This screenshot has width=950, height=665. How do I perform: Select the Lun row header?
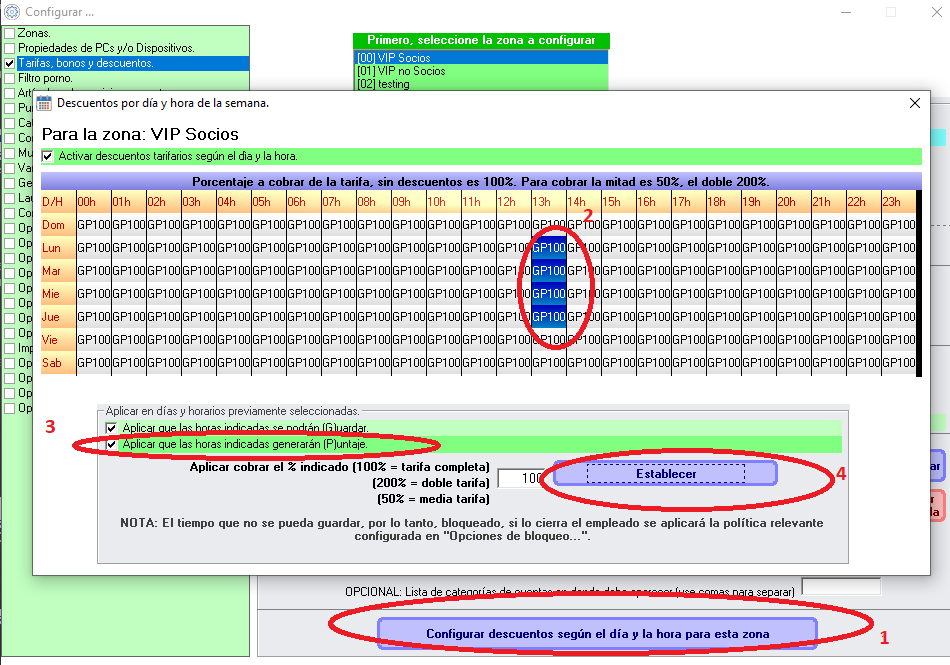59,248
